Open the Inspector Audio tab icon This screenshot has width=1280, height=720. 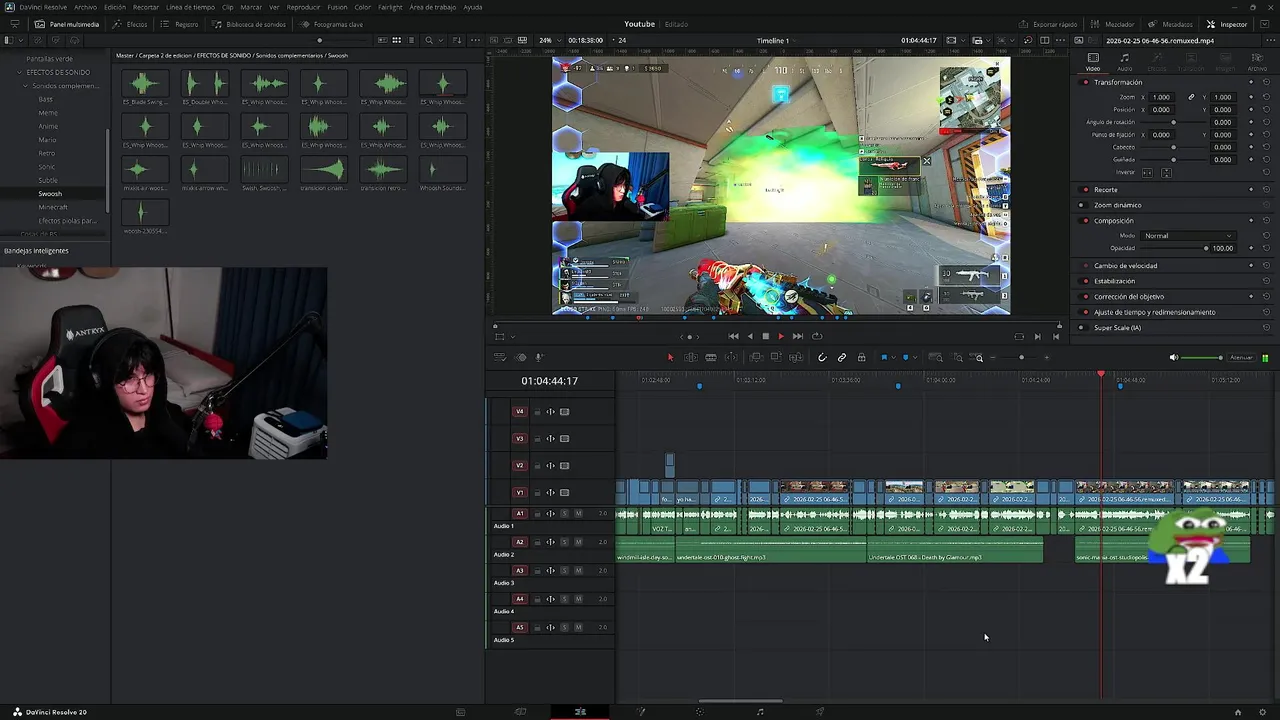(1124, 60)
